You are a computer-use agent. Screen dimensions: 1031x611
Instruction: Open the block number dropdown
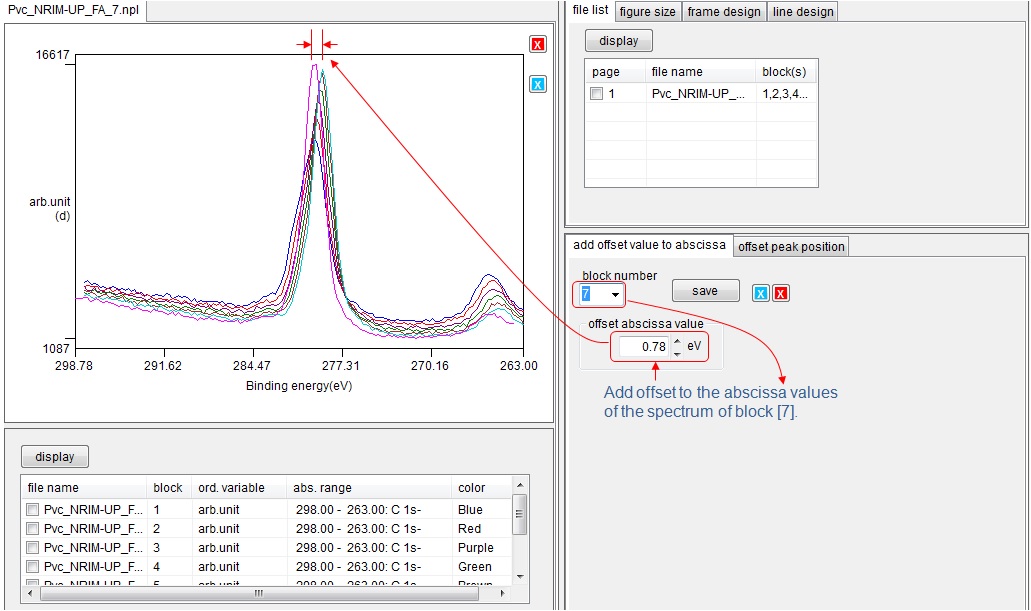click(615, 295)
